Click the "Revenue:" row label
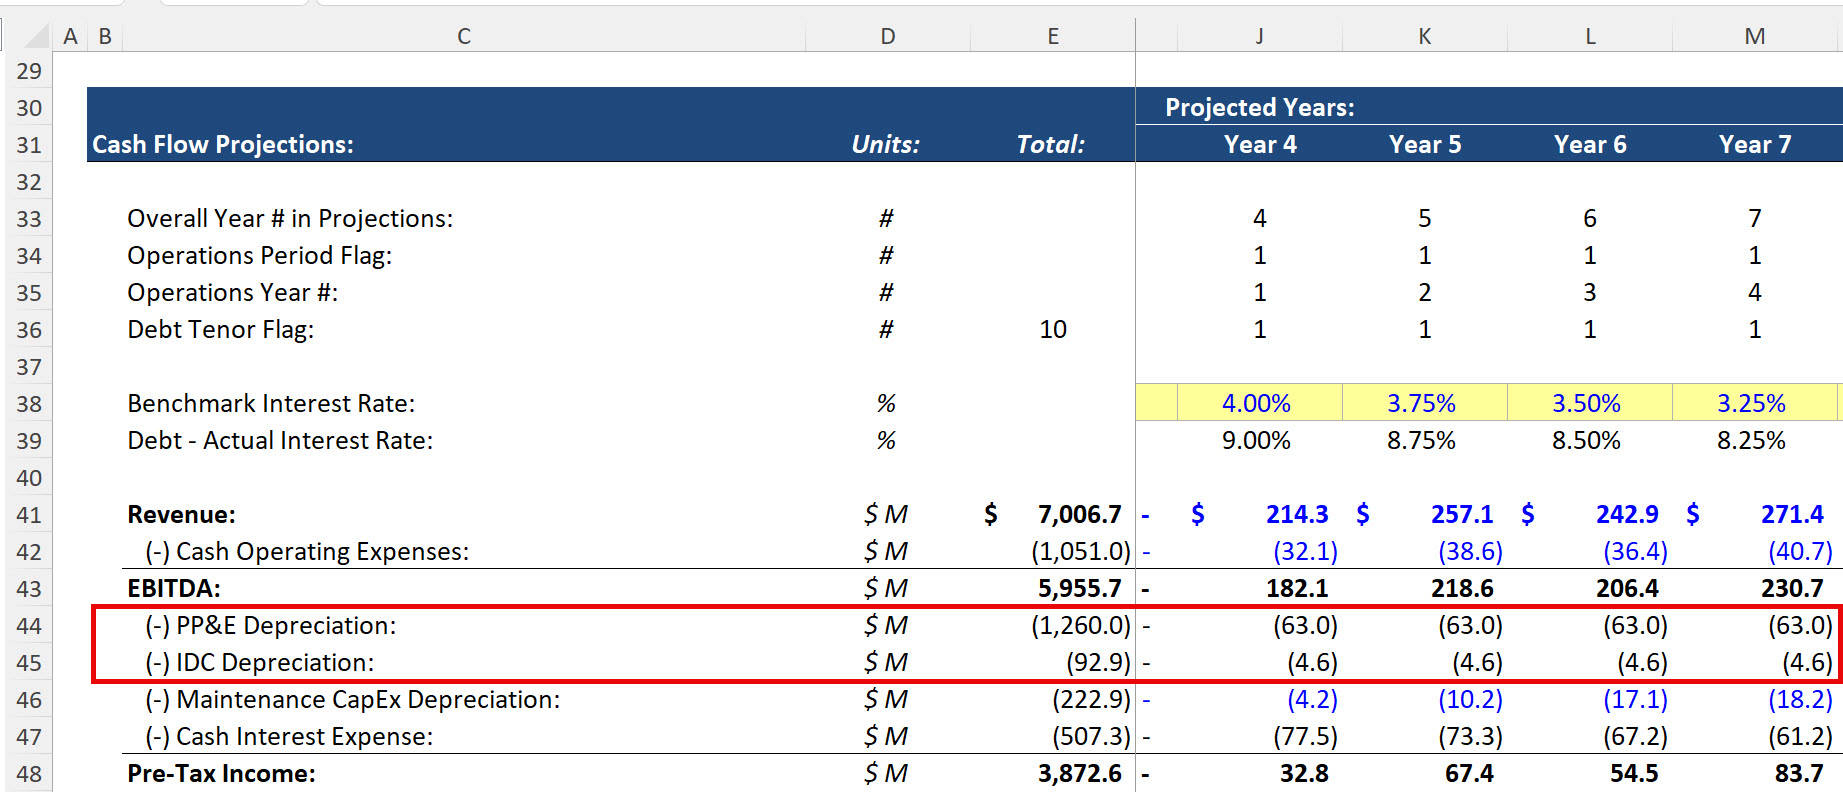 182,515
